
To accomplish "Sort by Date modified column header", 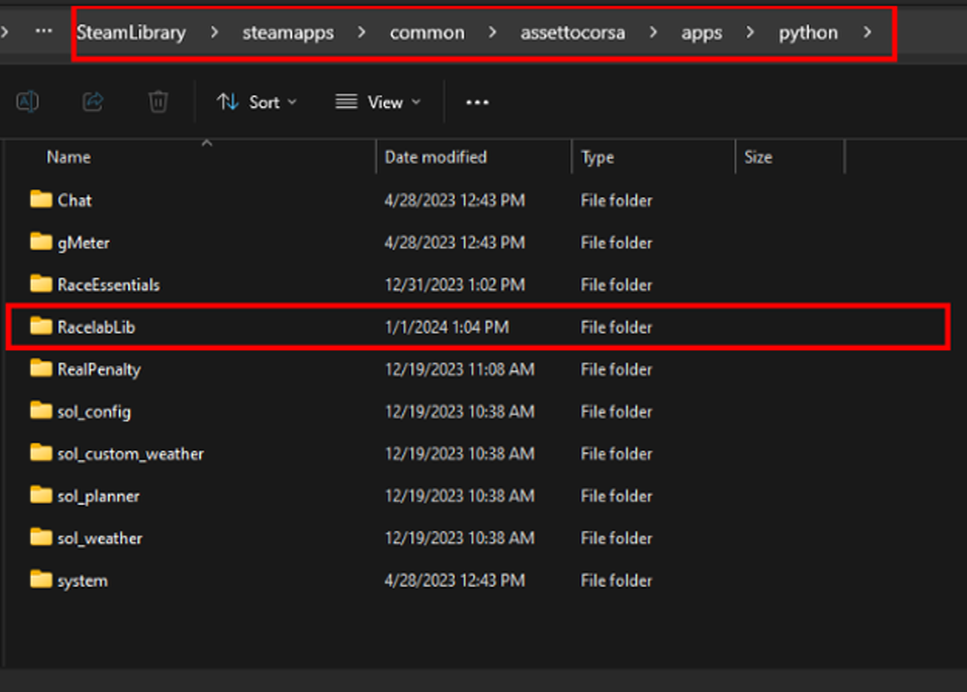I will (x=436, y=157).
